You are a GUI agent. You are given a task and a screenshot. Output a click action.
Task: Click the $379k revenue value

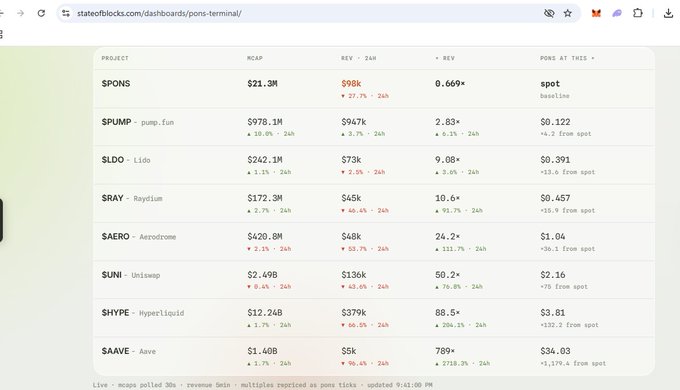[354, 313]
